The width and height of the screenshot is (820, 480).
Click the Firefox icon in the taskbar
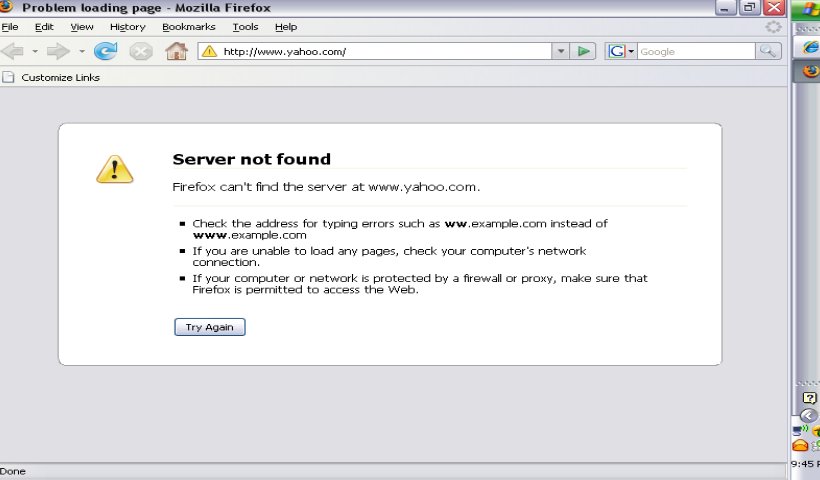(810, 71)
